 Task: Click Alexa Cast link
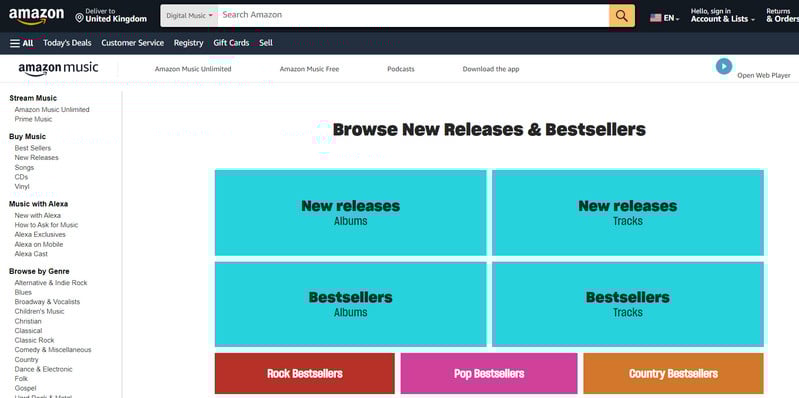(x=31, y=254)
